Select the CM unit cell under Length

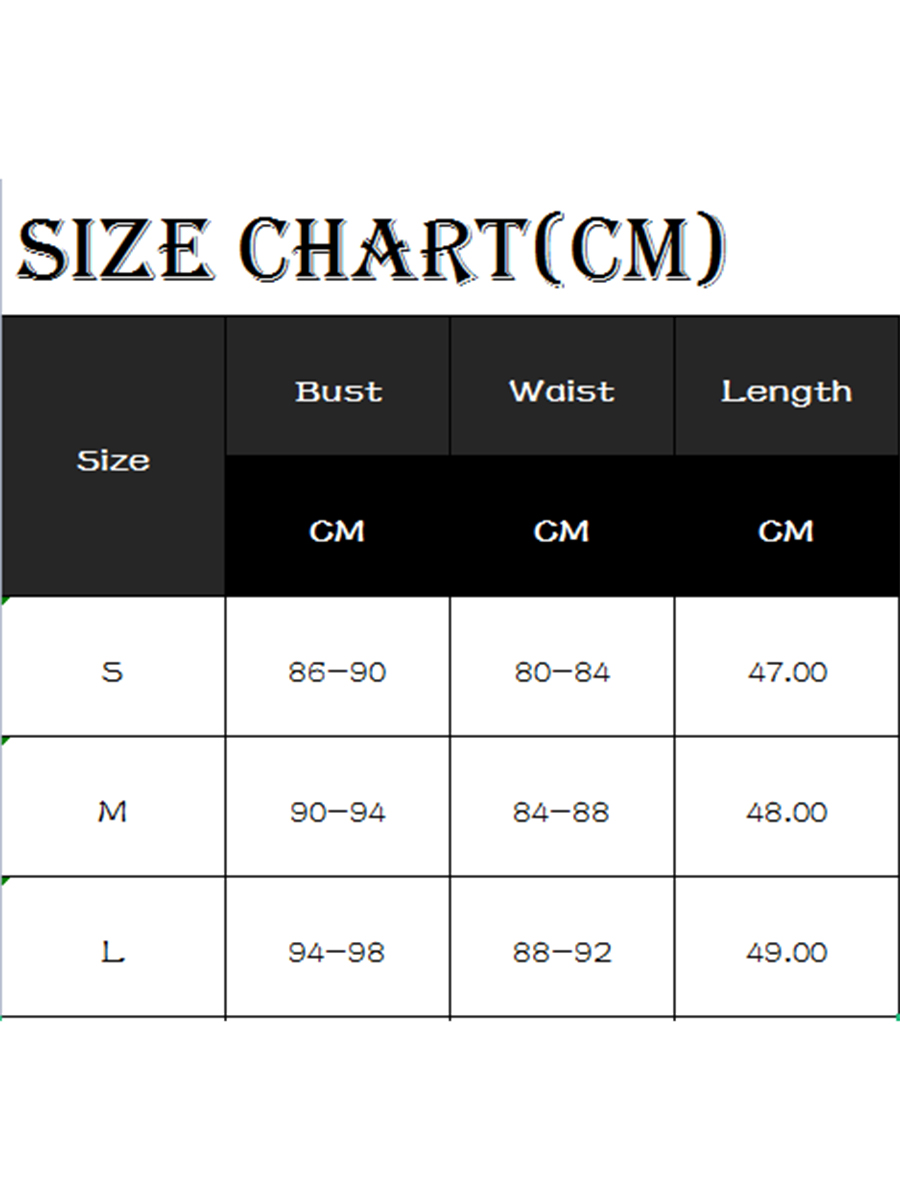[787, 531]
